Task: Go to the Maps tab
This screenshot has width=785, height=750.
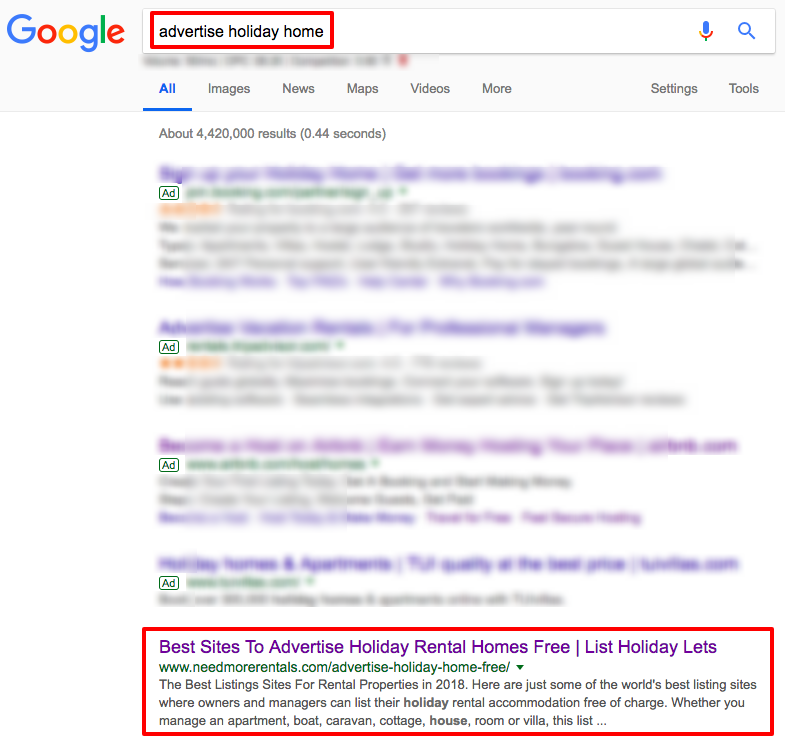Action: point(362,89)
